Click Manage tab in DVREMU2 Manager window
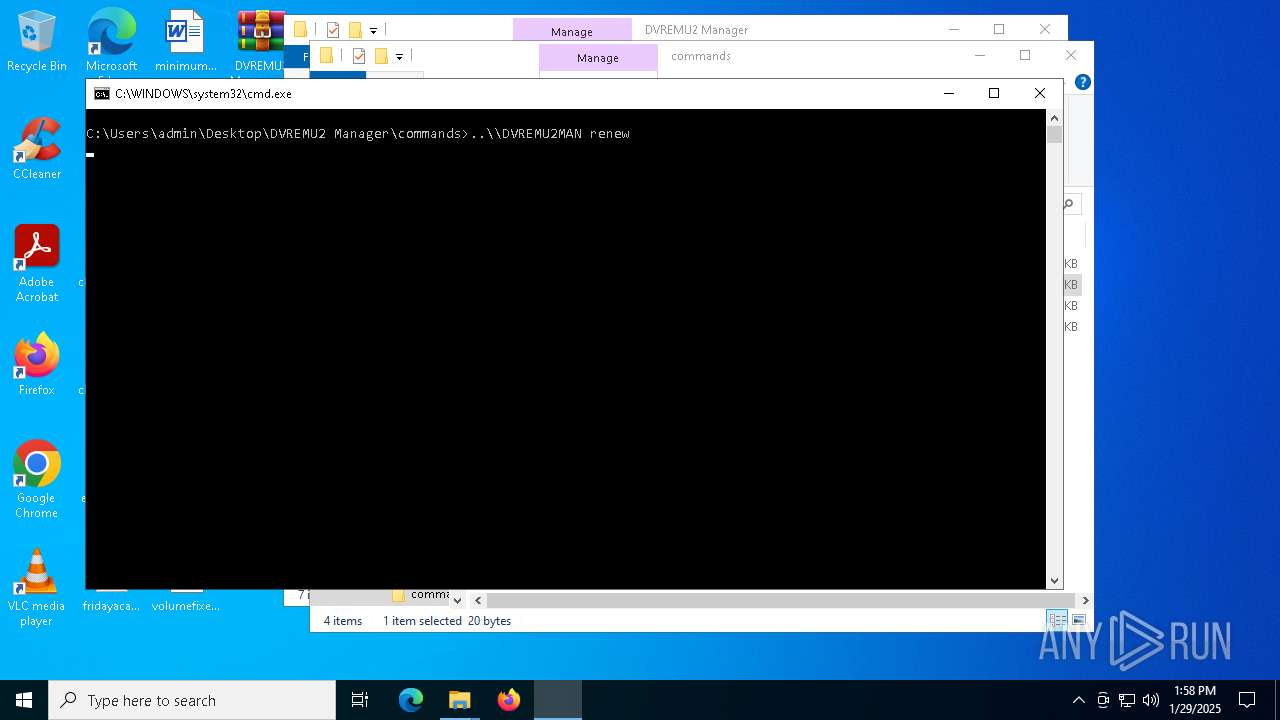 (572, 31)
